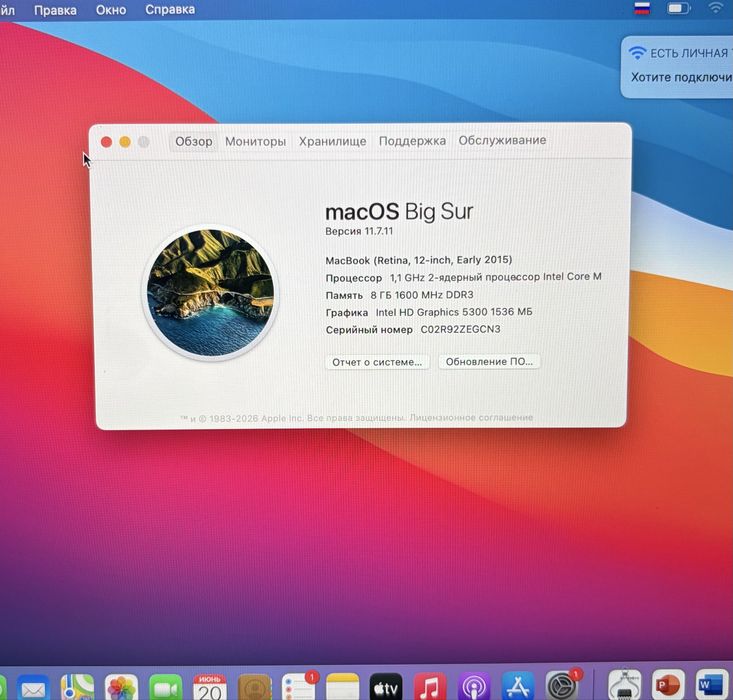Open the Photos app icon
The width and height of the screenshot is (733, 700).
click(121, 687)
